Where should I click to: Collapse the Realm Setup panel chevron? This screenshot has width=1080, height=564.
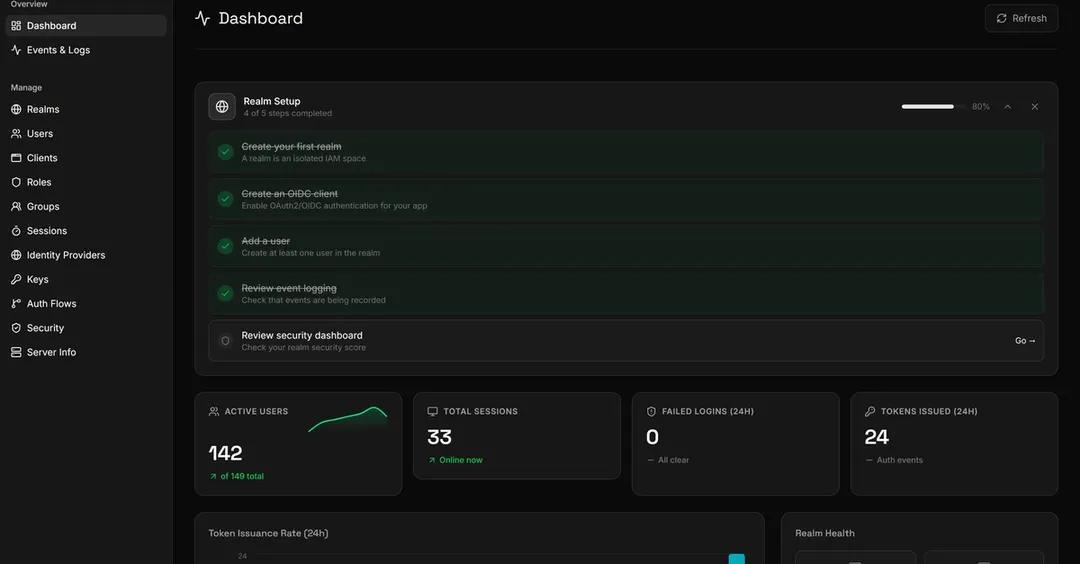point(1008,107)
